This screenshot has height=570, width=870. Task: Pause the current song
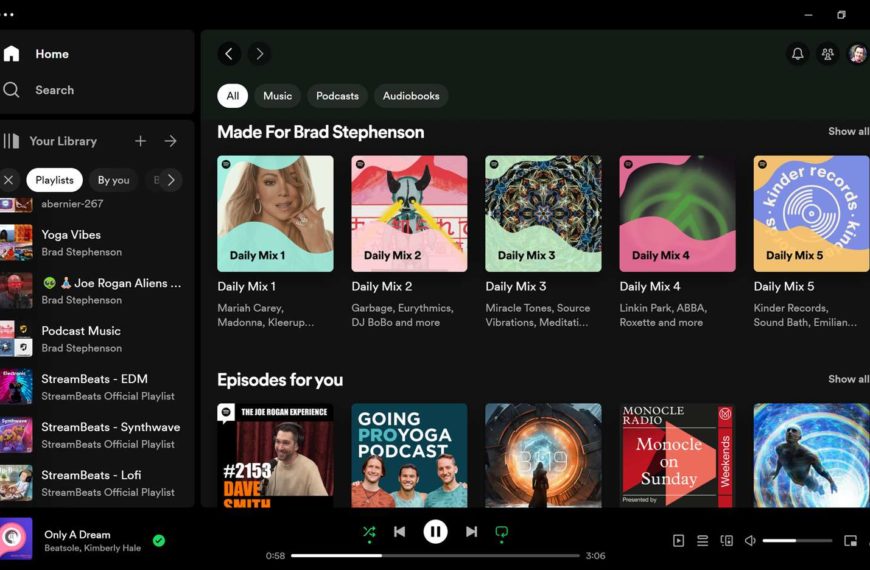436,532
